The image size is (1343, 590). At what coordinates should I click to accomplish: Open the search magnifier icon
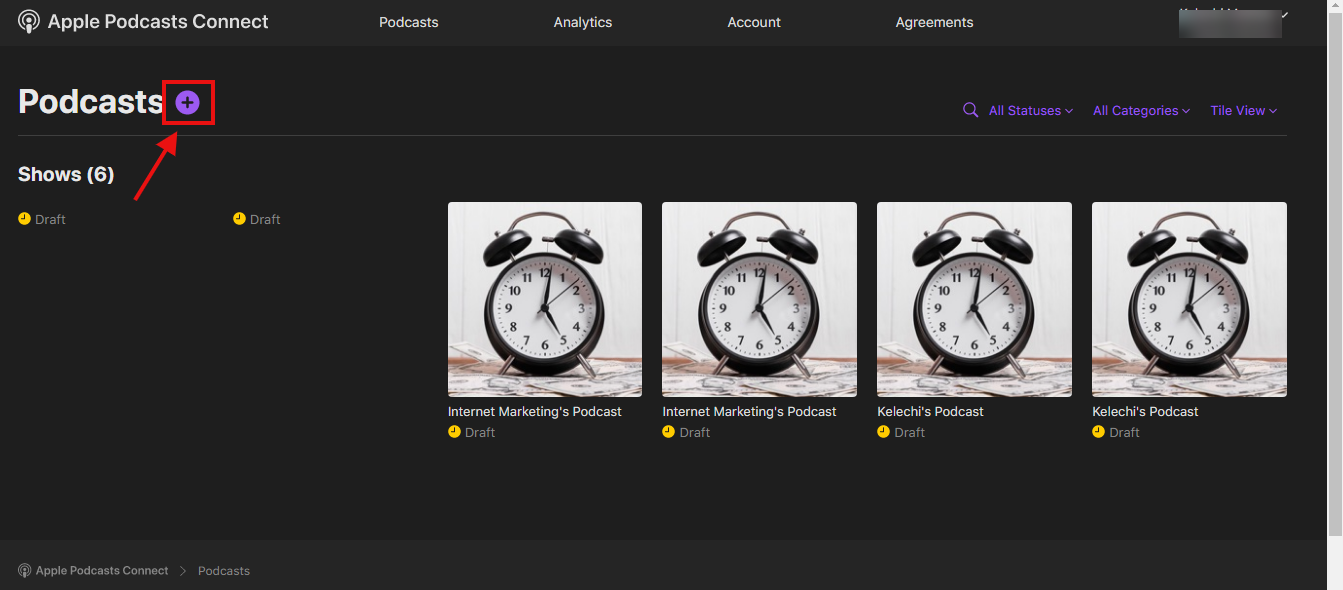[x=970, y=110]
